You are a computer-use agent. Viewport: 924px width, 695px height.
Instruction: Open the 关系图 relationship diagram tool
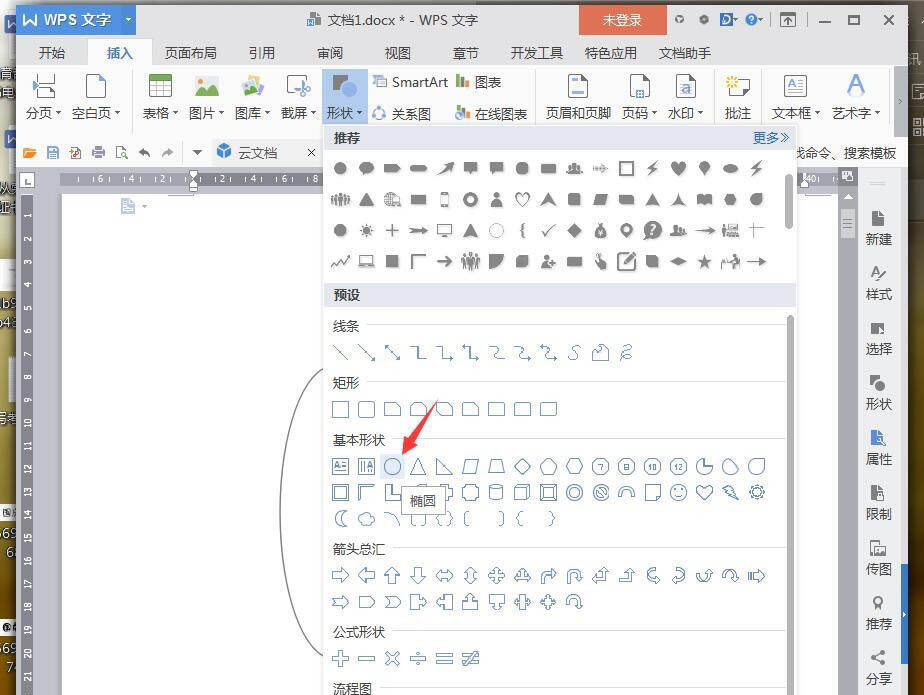click(x=401, y=113)
